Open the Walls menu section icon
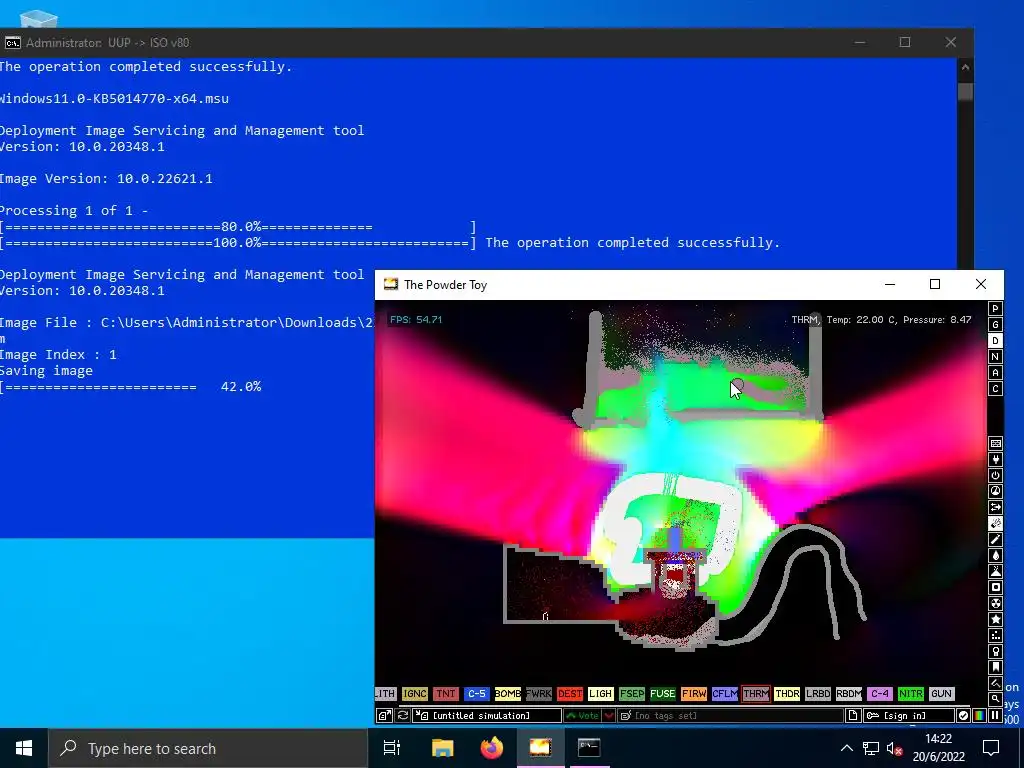This screenshot has height=768, width=1024. 995,443
